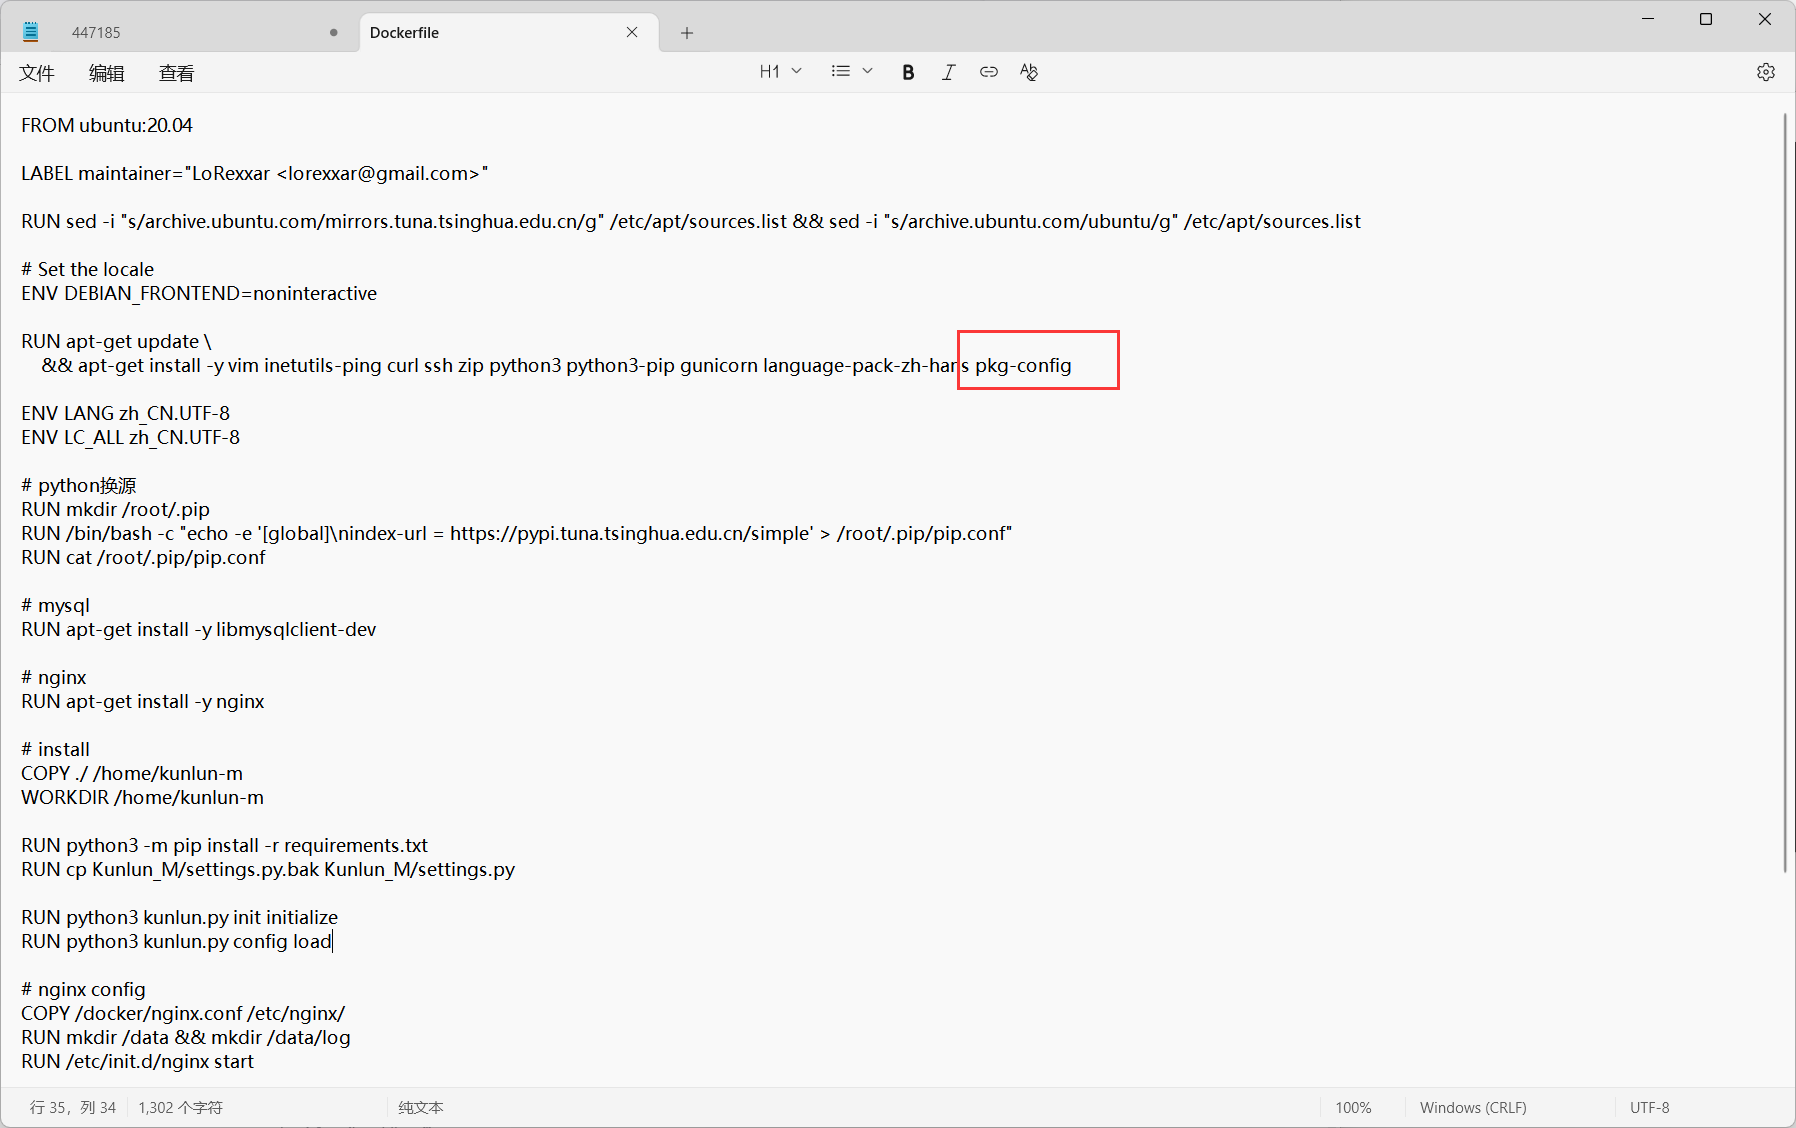Click the Windows (CRLF) line ending indicator
Viewport: 1796px width, 1128px height.
point(1472,1107)
